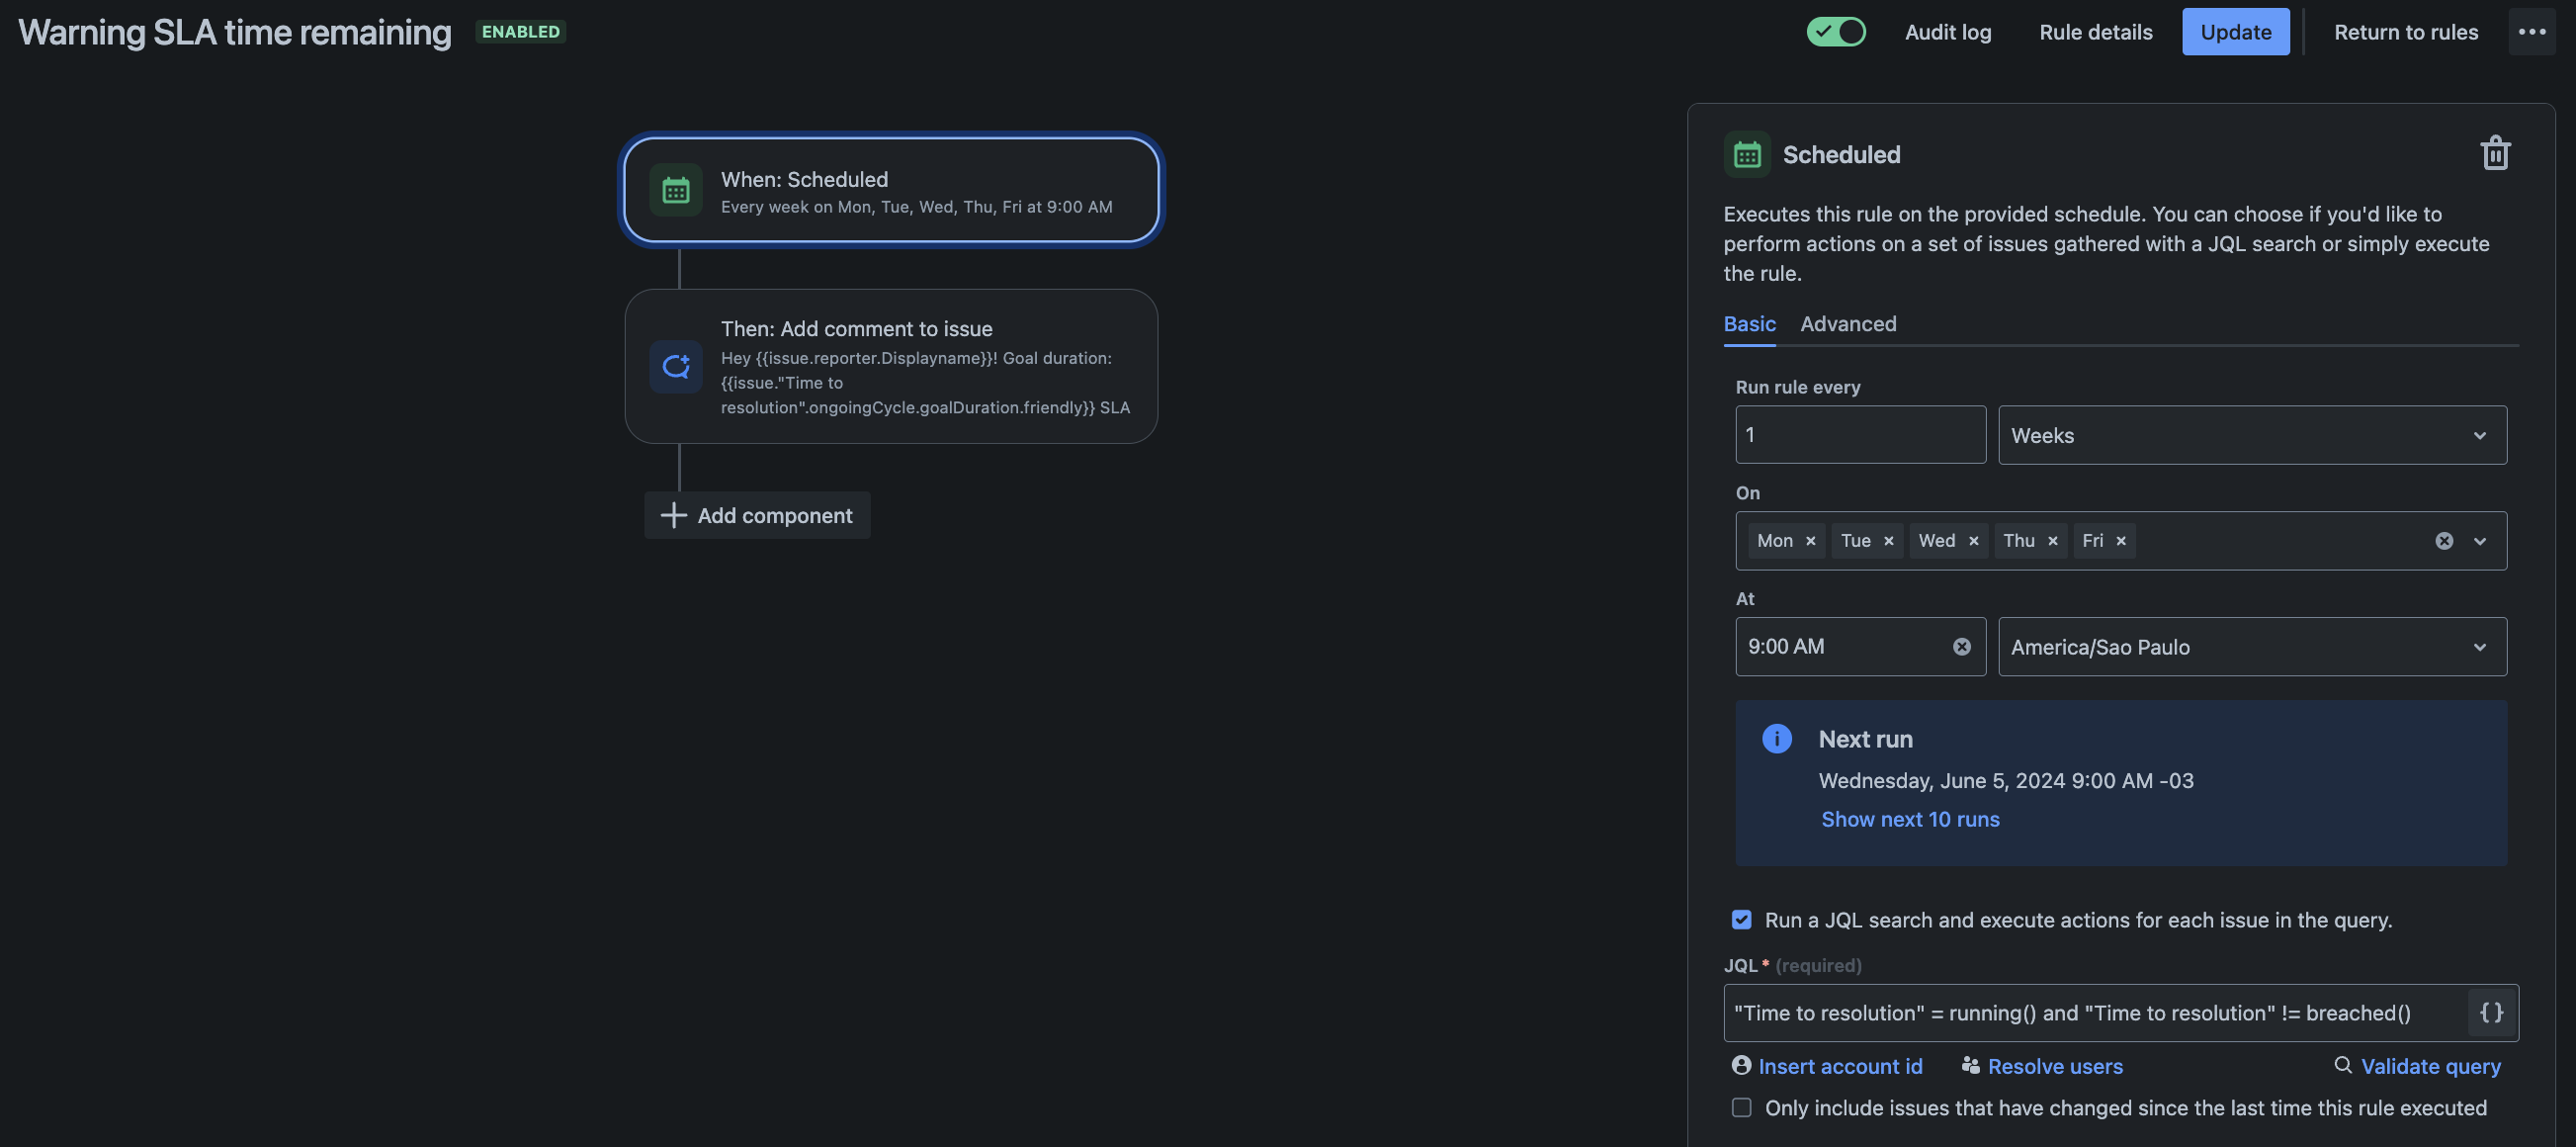The height and width of the screenshot is (1147, 2576).
Task: Click the Add comment action icon
Action: point(676,367)
